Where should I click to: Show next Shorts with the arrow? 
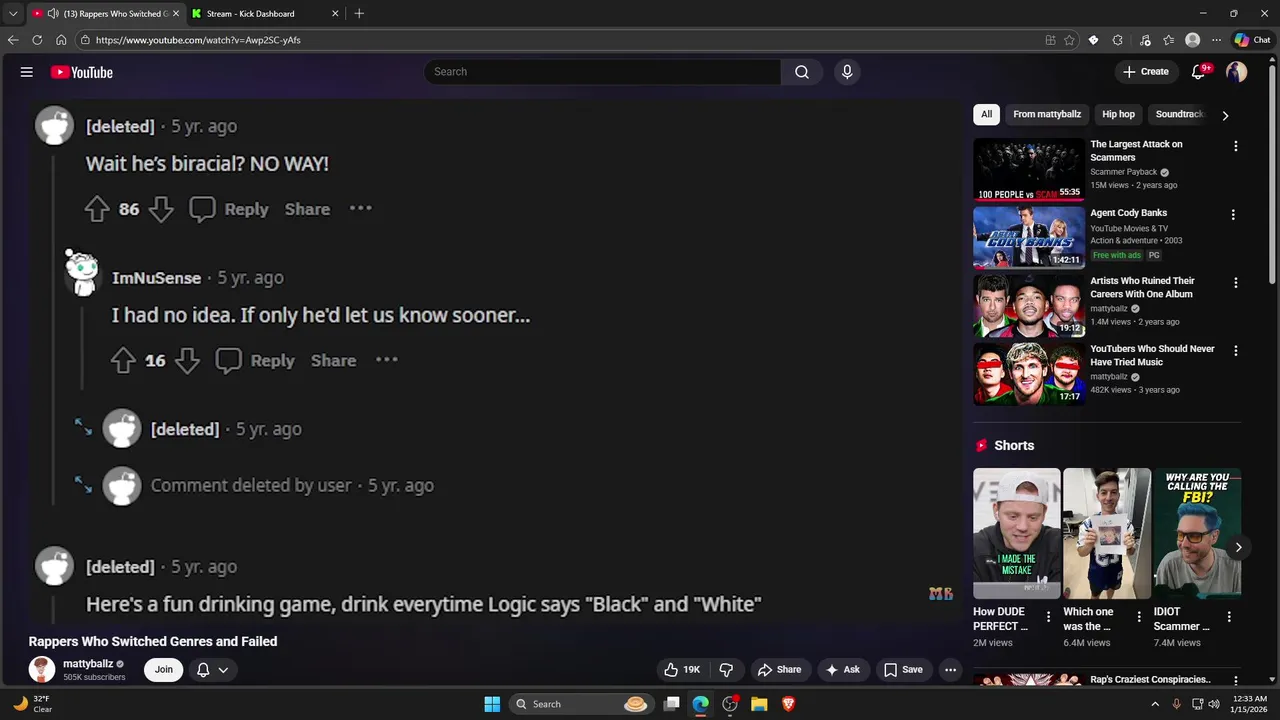(x=1238, y=547)
